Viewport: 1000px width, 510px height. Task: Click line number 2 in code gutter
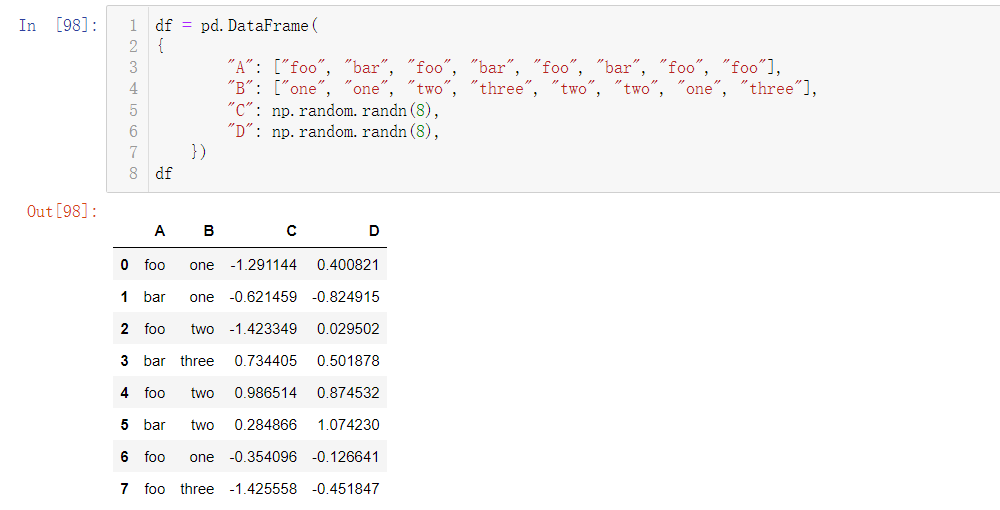point(133,47)
